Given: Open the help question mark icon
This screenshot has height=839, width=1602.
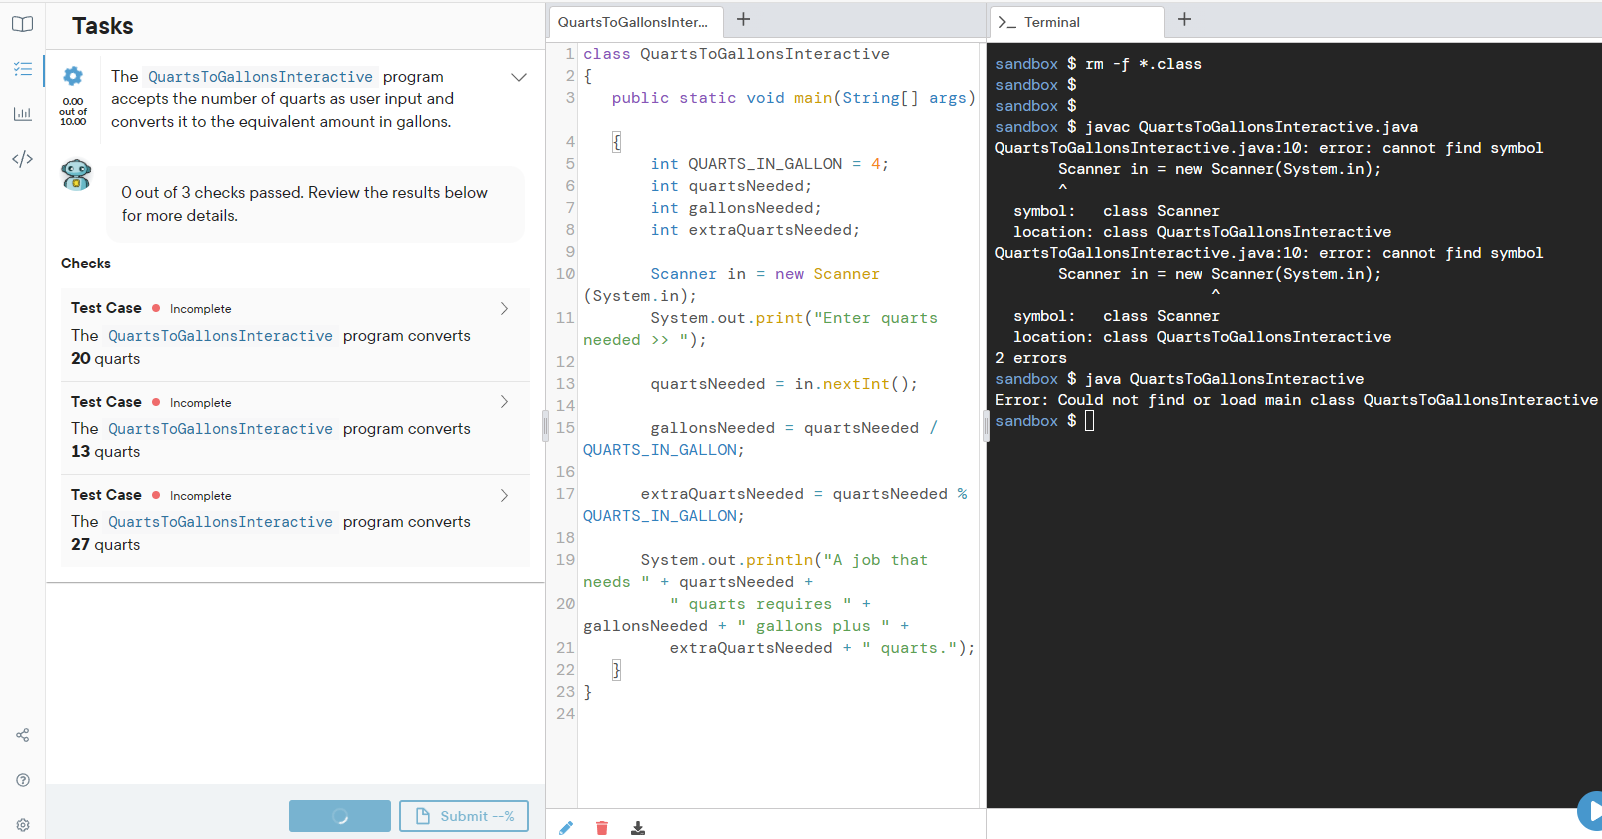Looking at the screenshot, I should [22, 780].
